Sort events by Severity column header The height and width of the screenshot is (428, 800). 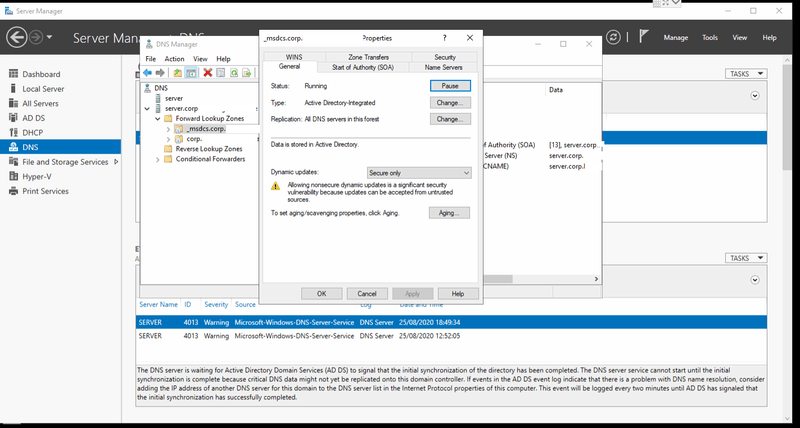pyautogui.click(x=216, y=305)
